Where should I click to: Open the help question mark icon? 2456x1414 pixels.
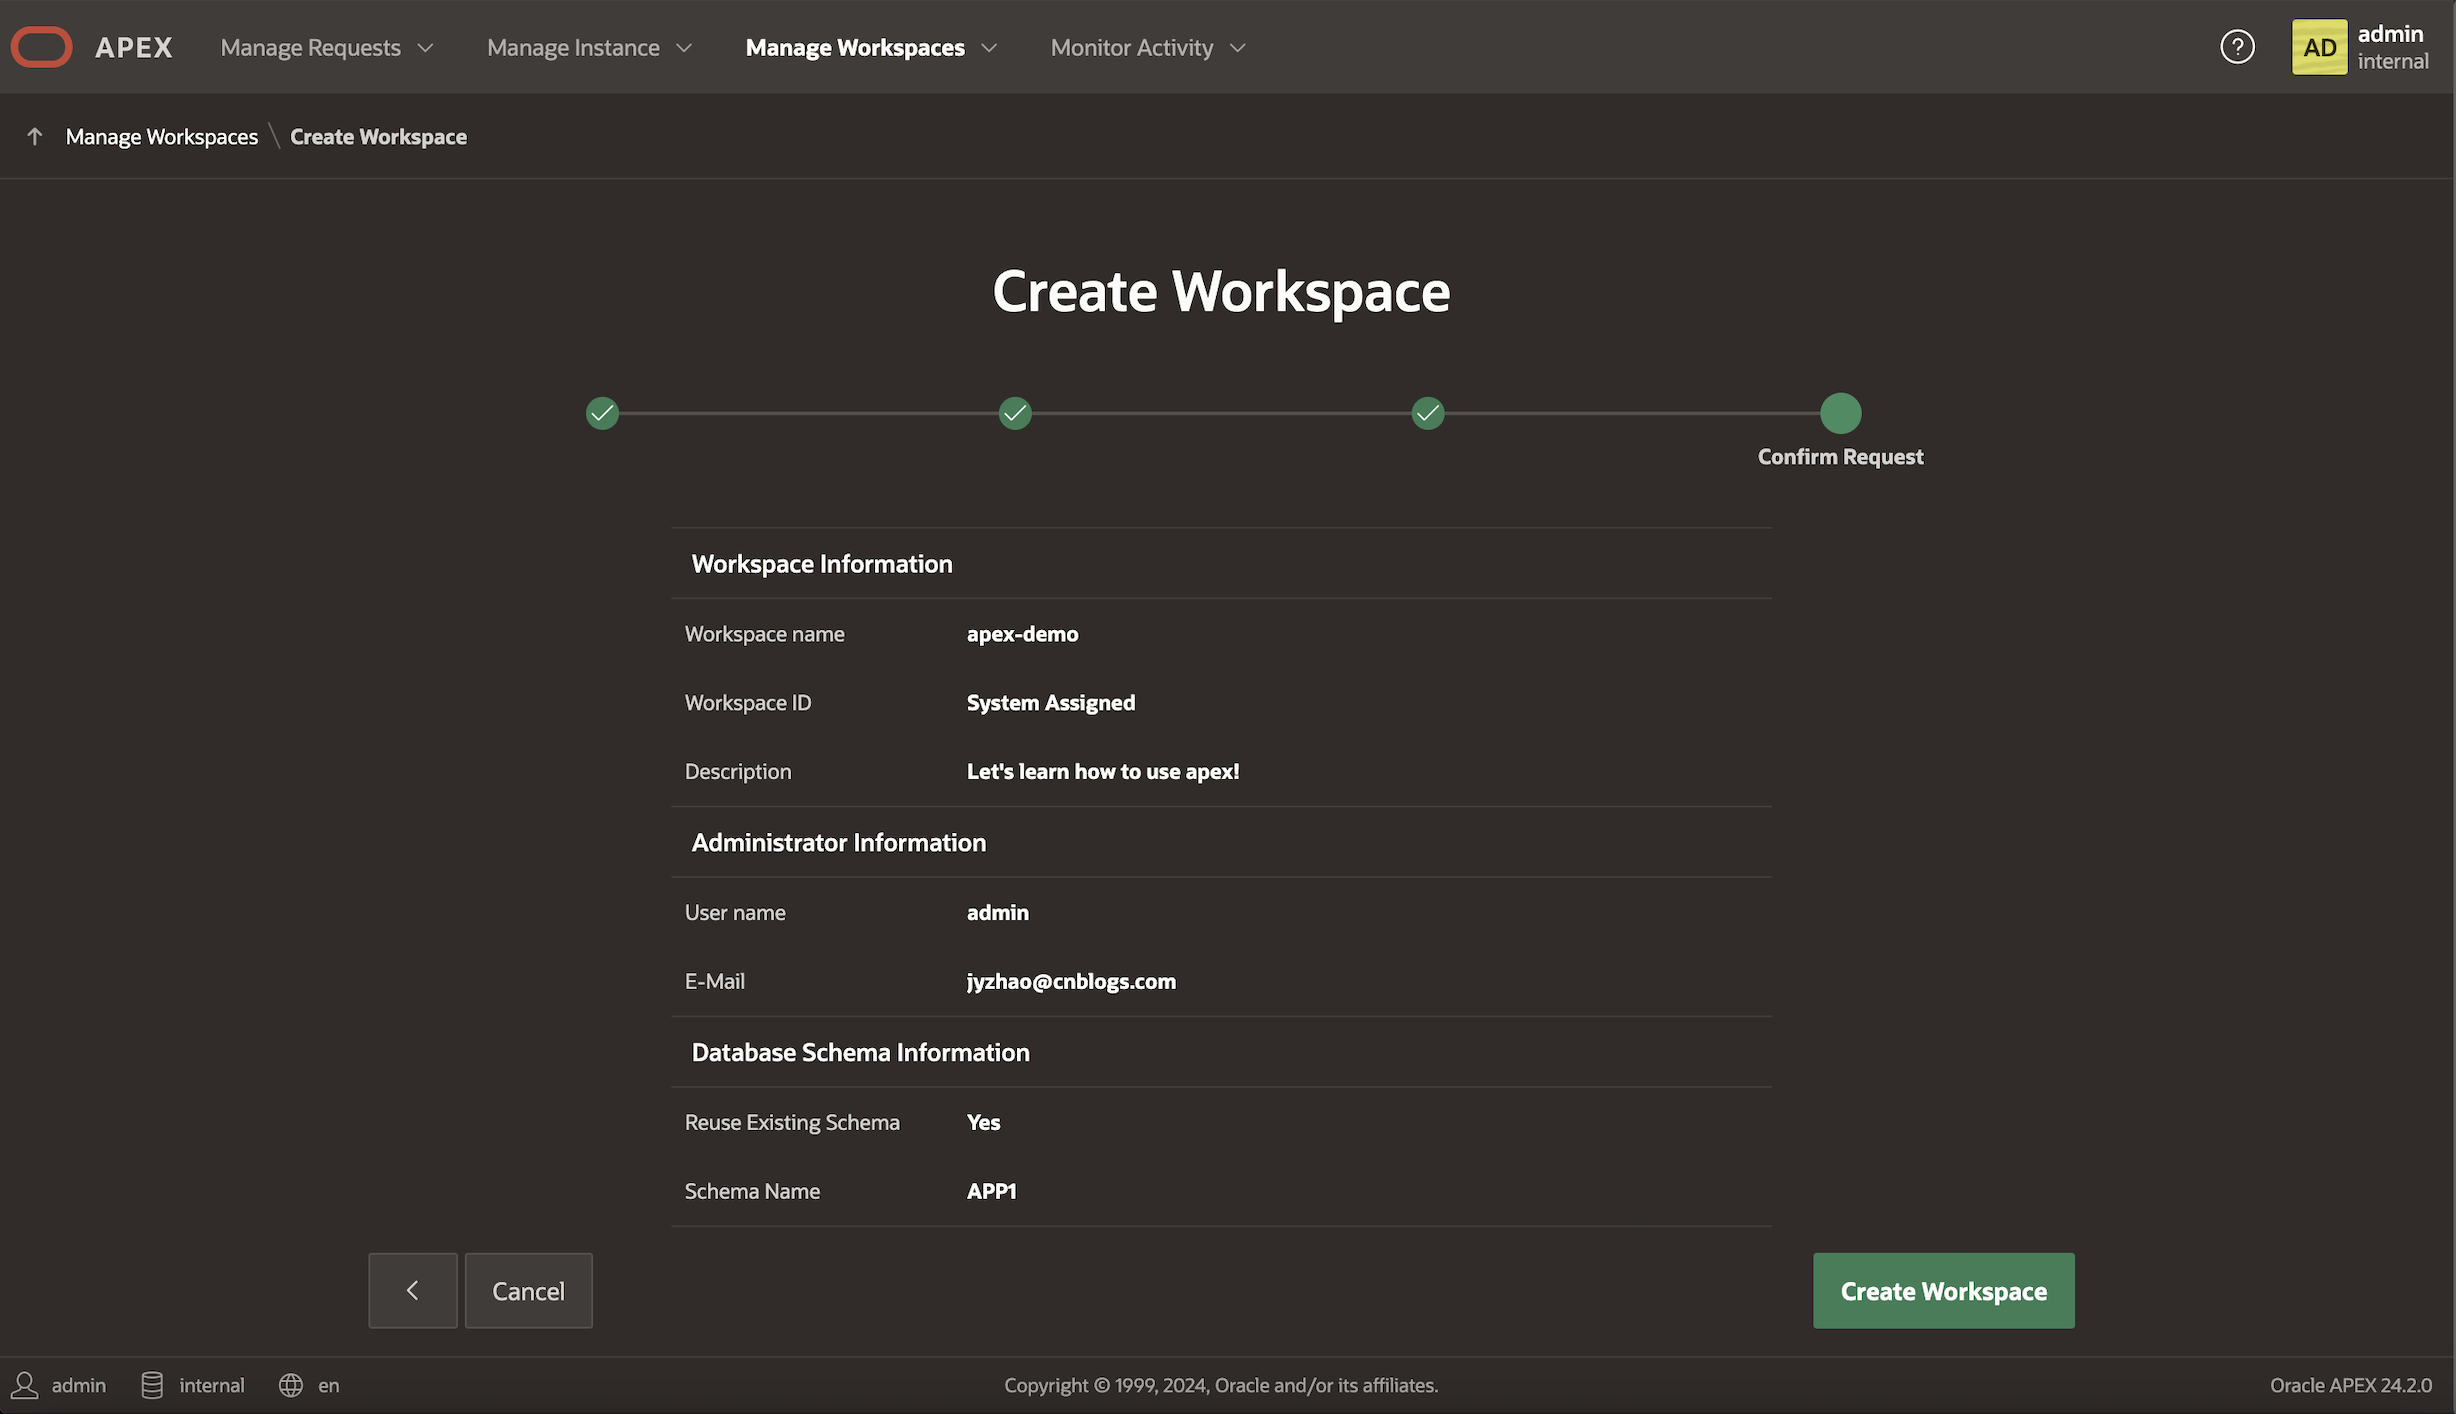[2237, 47]
